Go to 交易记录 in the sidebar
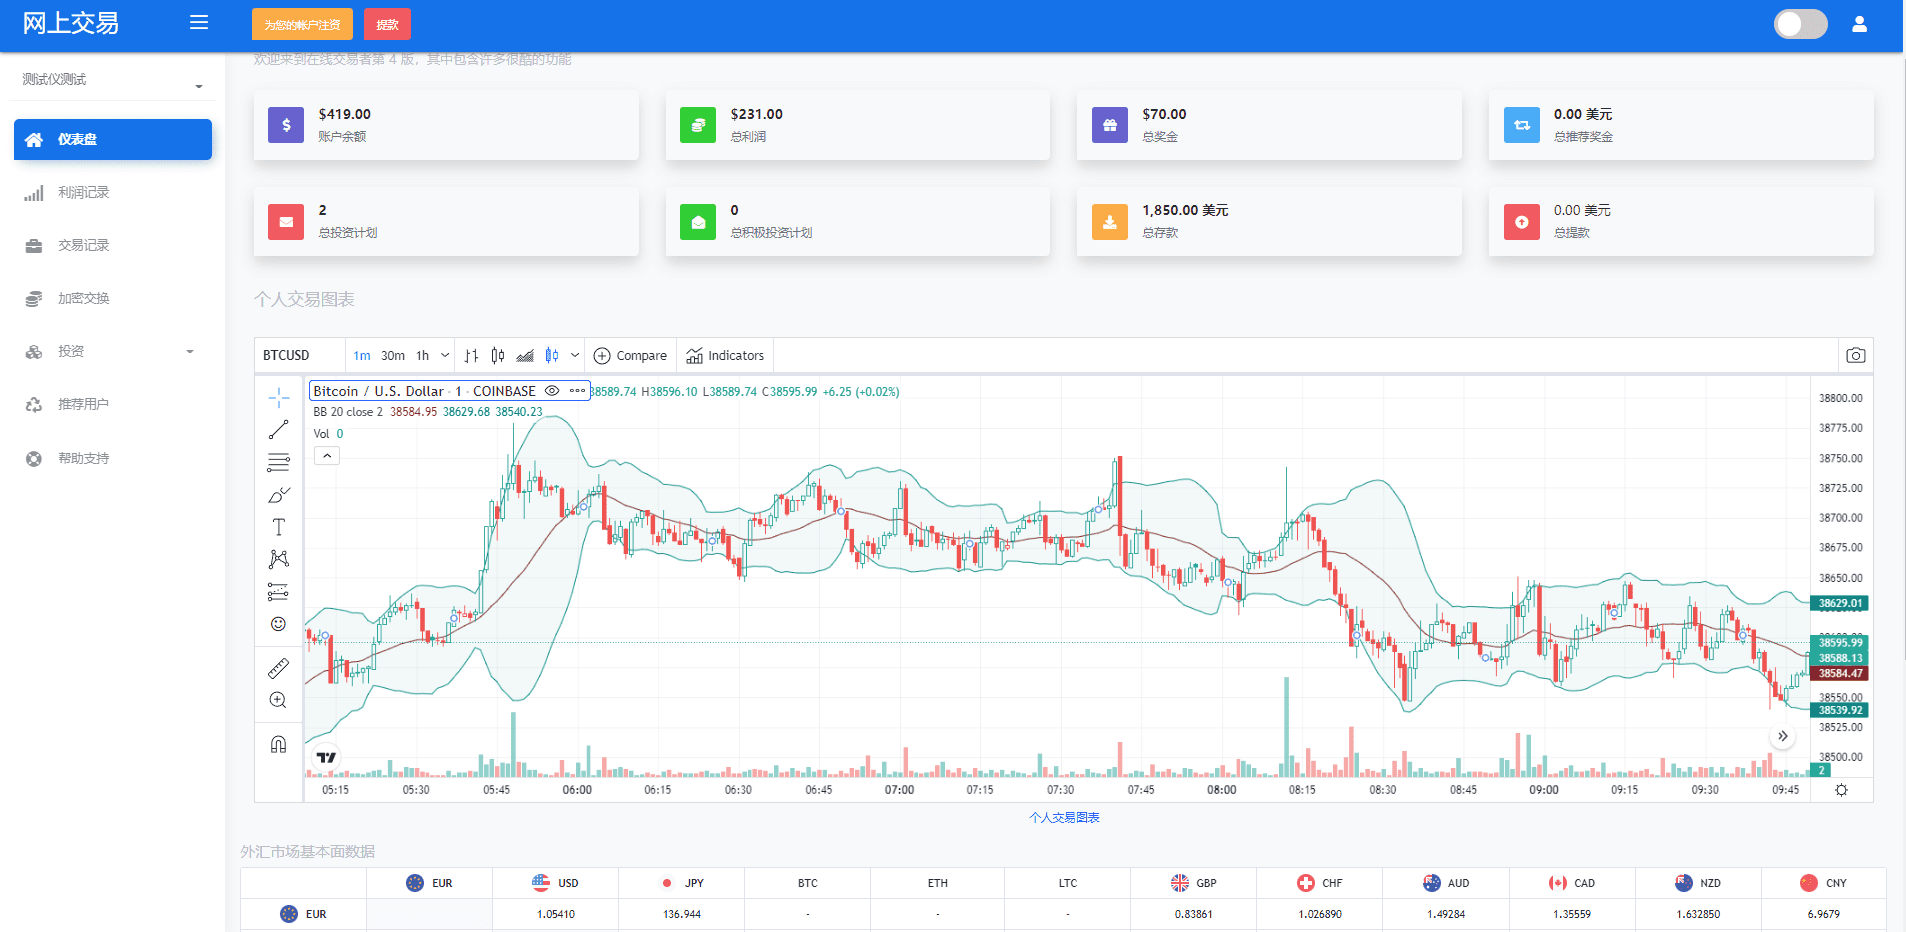This screenshot has height=932, width=1906. [x=84, y=245]
